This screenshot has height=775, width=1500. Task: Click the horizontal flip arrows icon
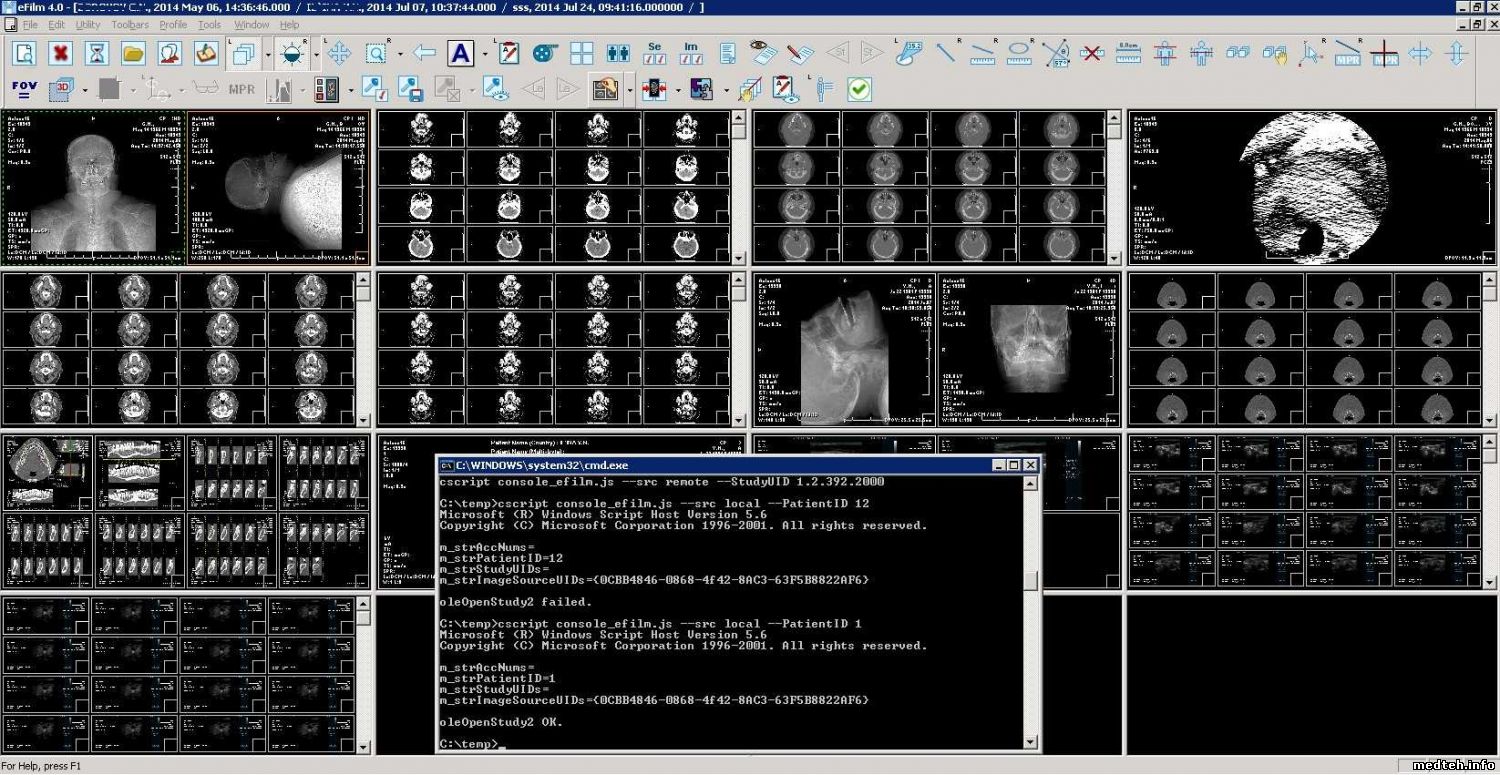(x=1420, y=53)
